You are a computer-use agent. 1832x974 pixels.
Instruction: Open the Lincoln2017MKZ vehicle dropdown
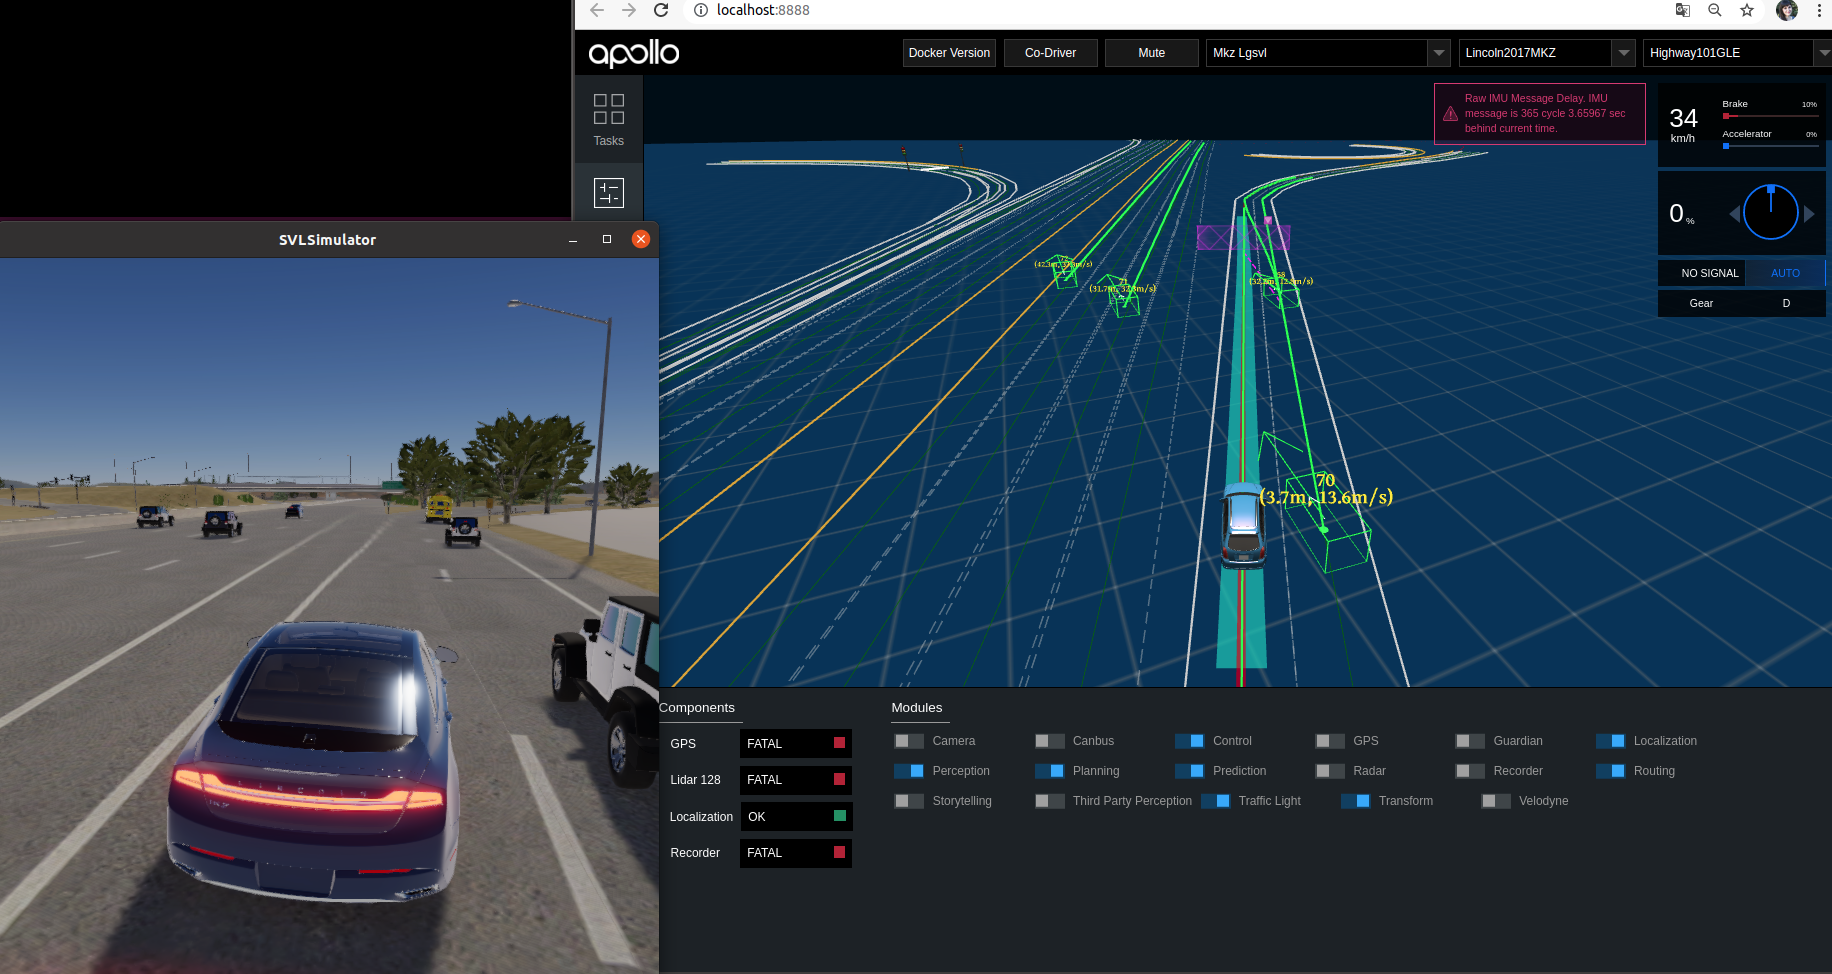1547,53
